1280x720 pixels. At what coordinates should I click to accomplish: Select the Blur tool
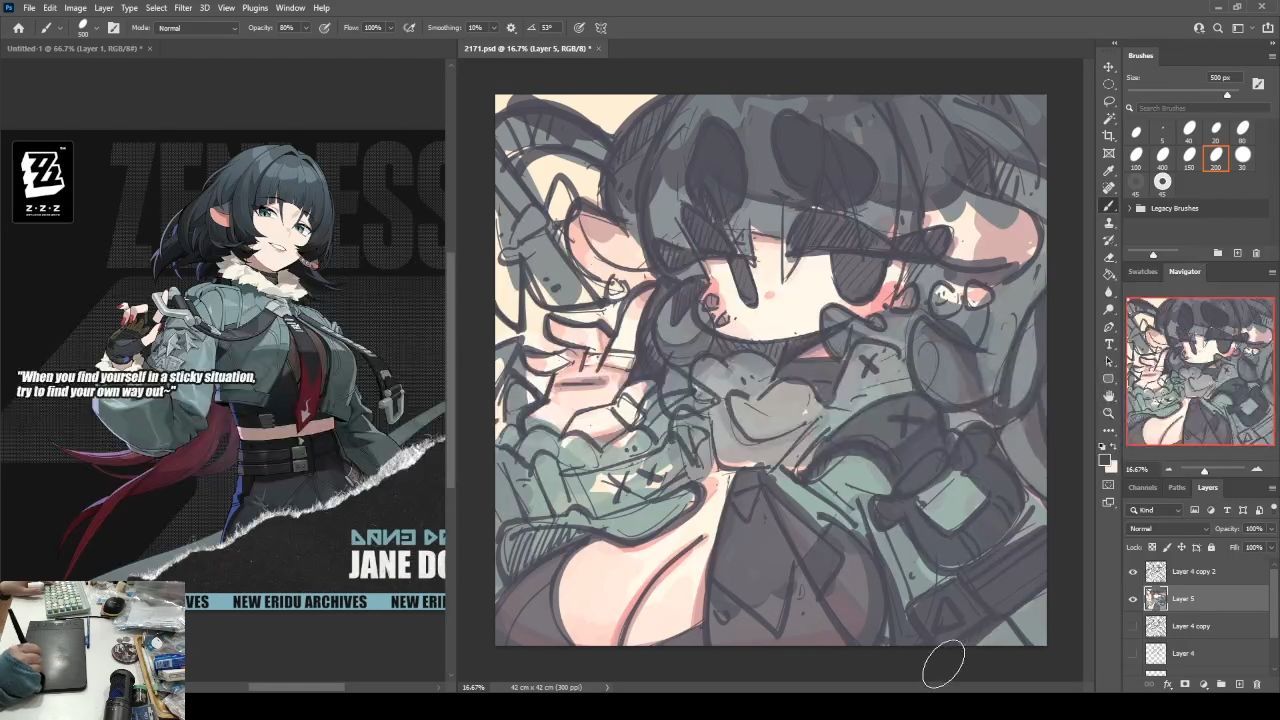pyautogui.click(x=1109, y=292)
